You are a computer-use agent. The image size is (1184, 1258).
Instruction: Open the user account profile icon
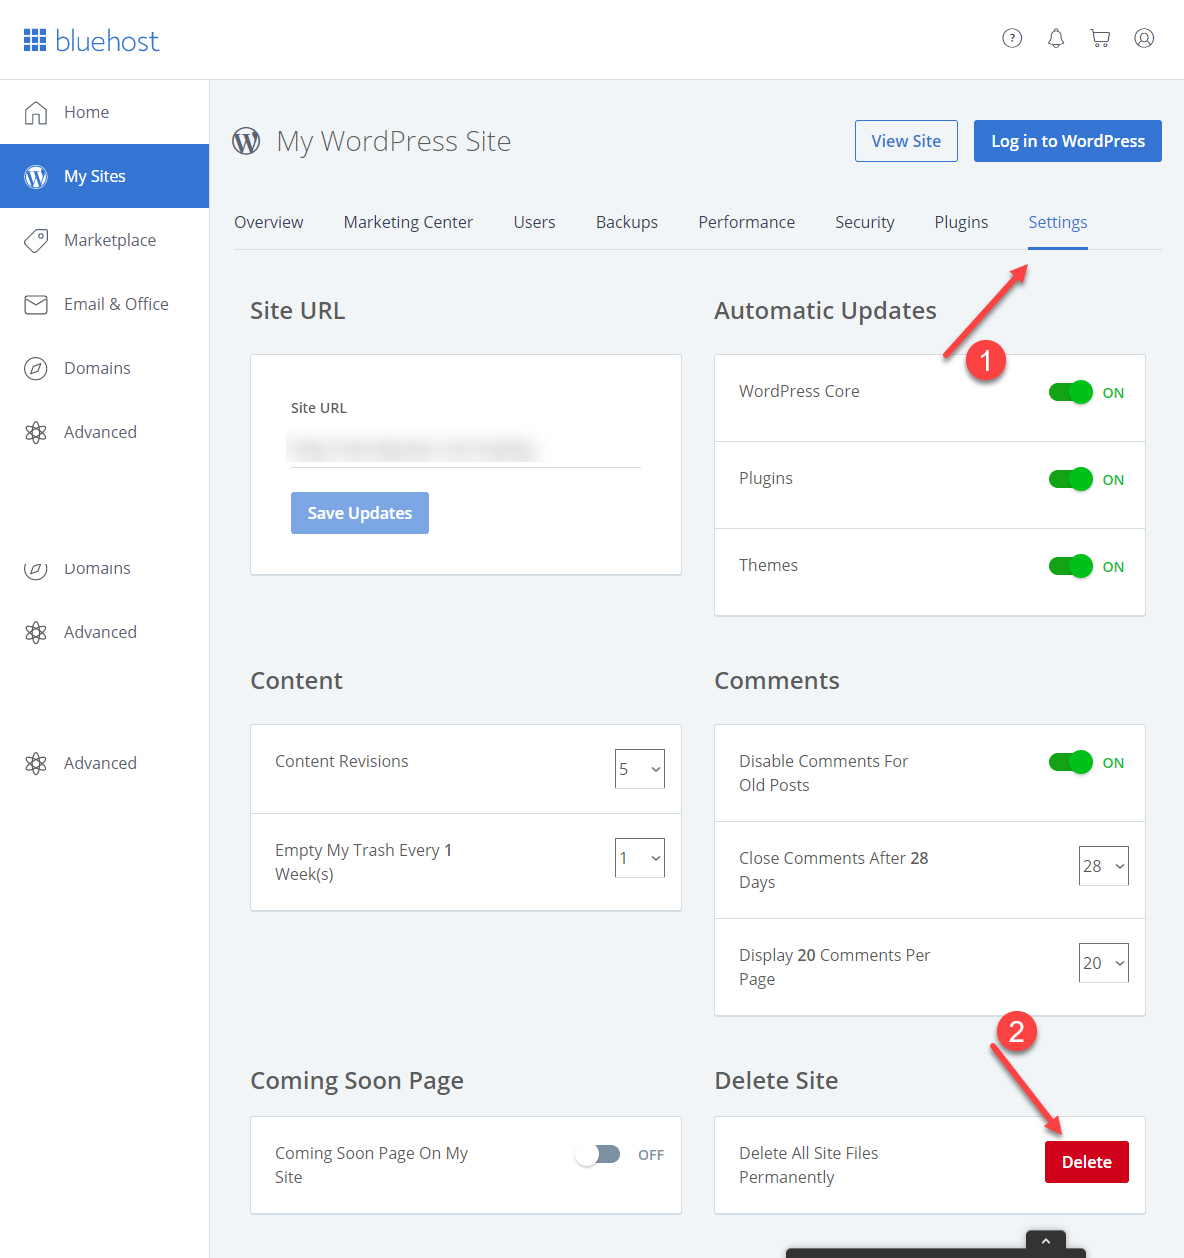click(x=1144, y=38)
